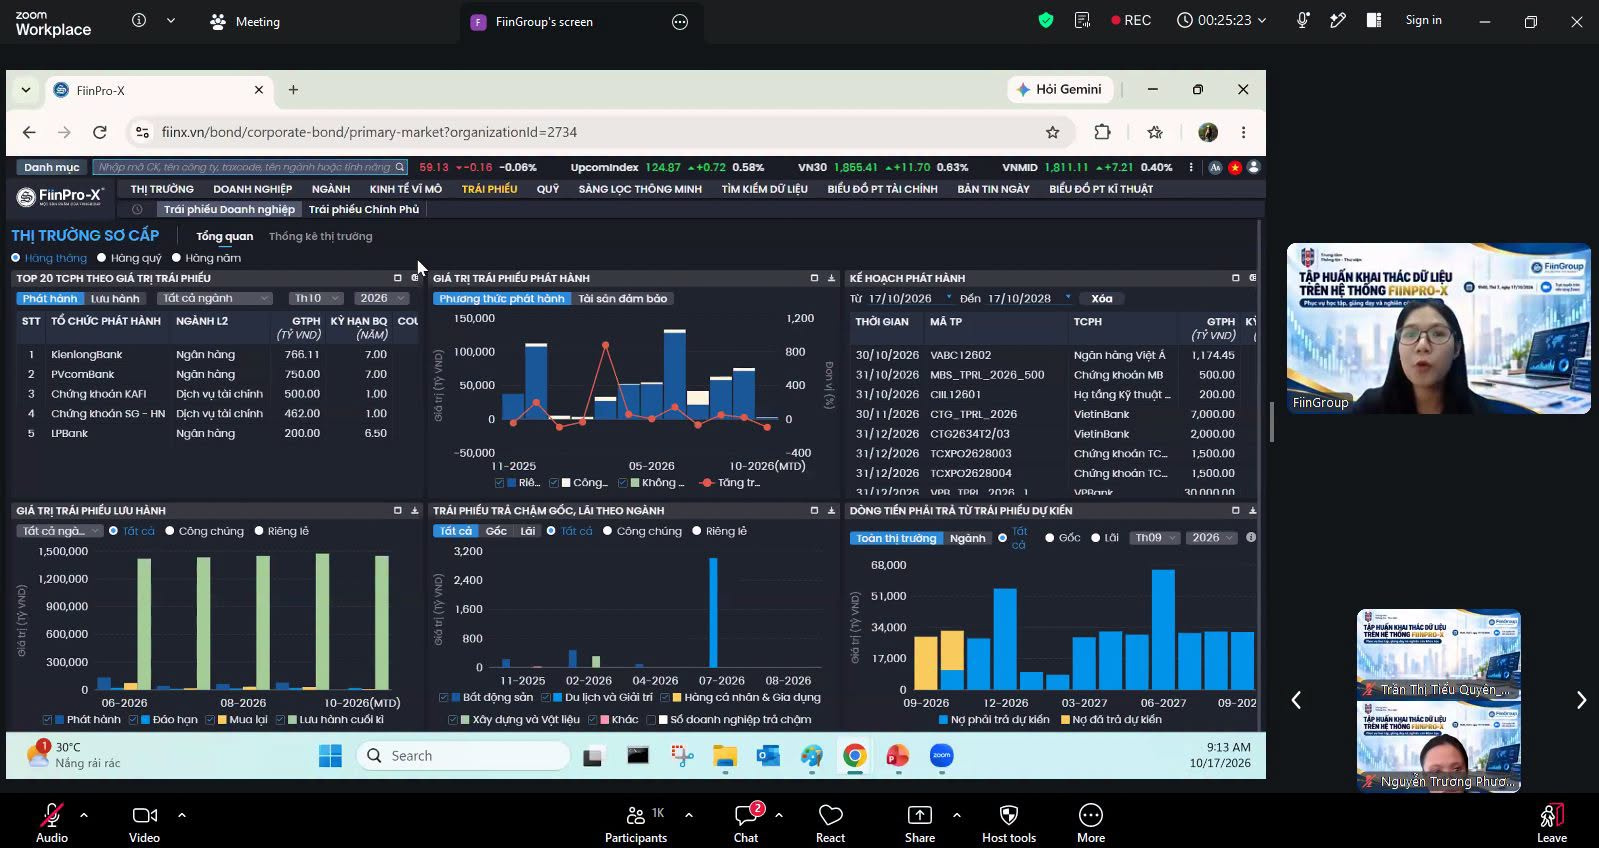The width and height of the screenshot is (1599, 848).
Task: Click the Hỏi Gemini button
Action: click(1058, 89)
